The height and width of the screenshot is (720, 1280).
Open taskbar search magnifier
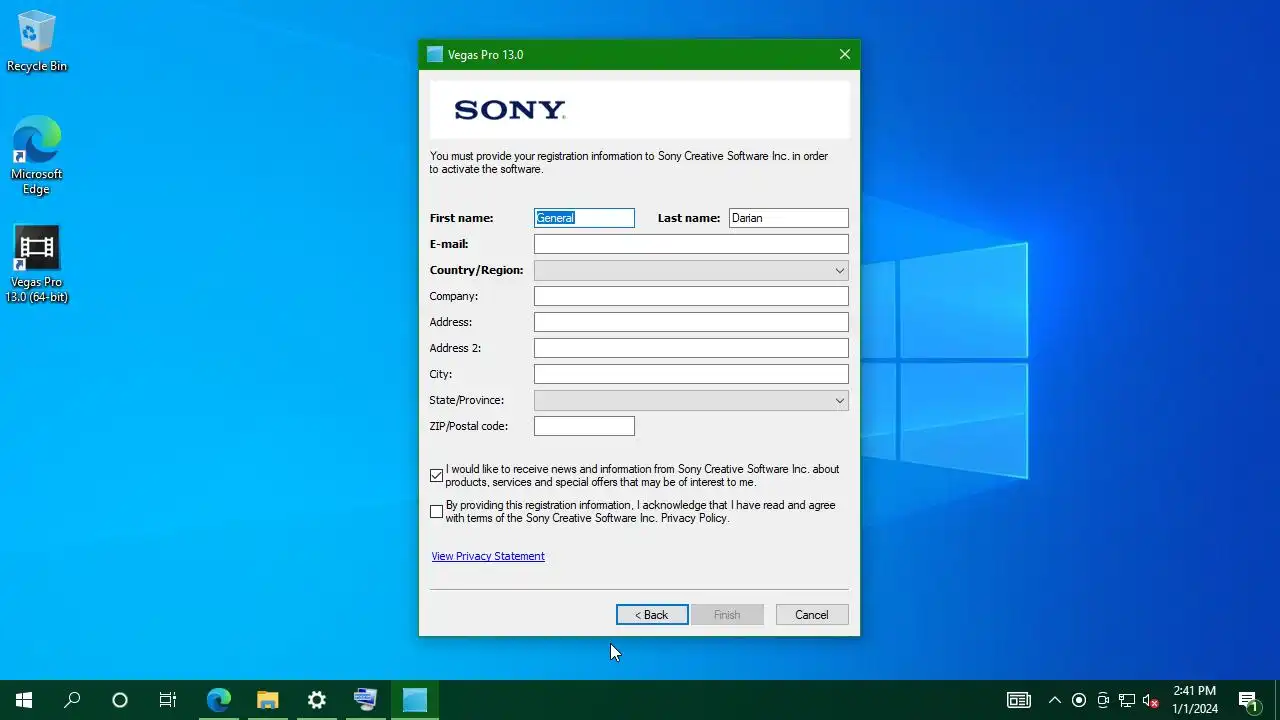[72, 700]
